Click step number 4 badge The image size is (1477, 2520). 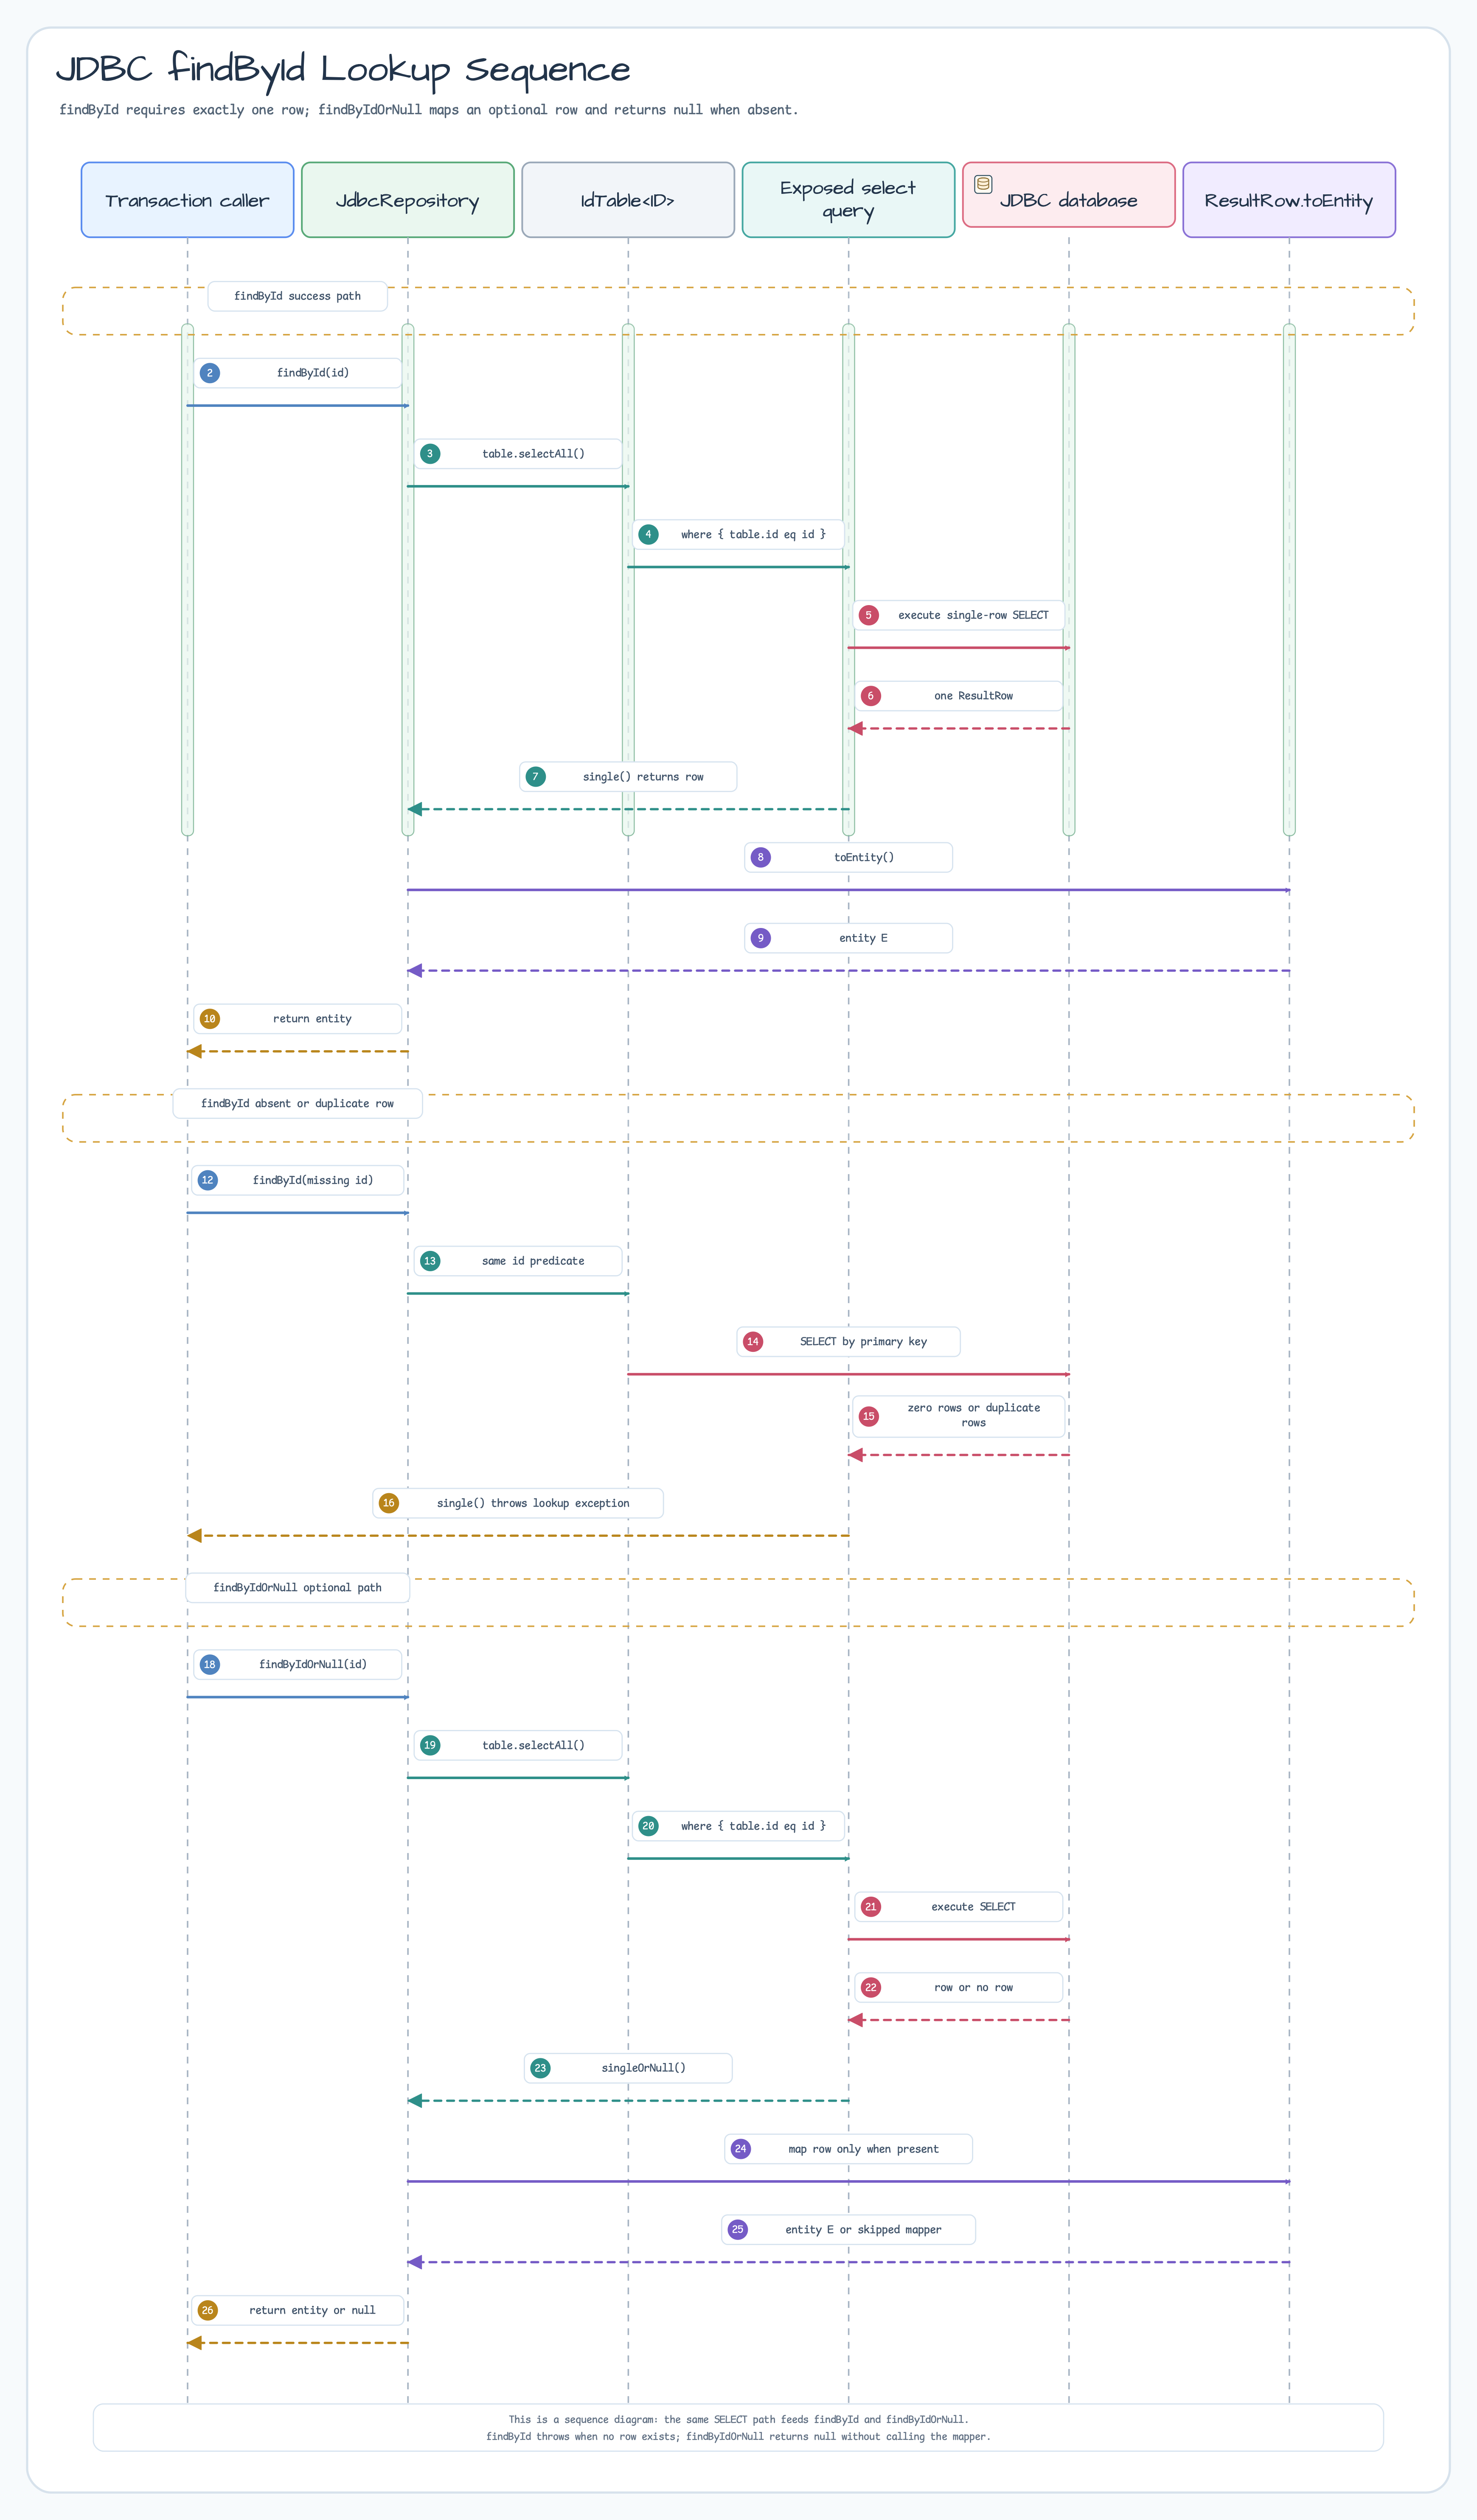(x=648, y=534)
